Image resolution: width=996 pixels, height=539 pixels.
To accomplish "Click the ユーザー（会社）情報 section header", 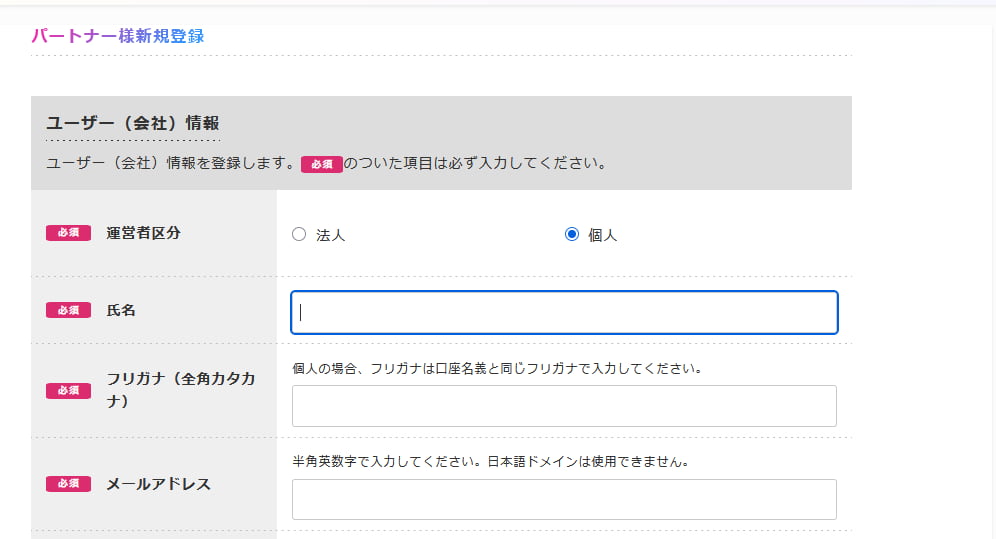I will click(132, 124).
